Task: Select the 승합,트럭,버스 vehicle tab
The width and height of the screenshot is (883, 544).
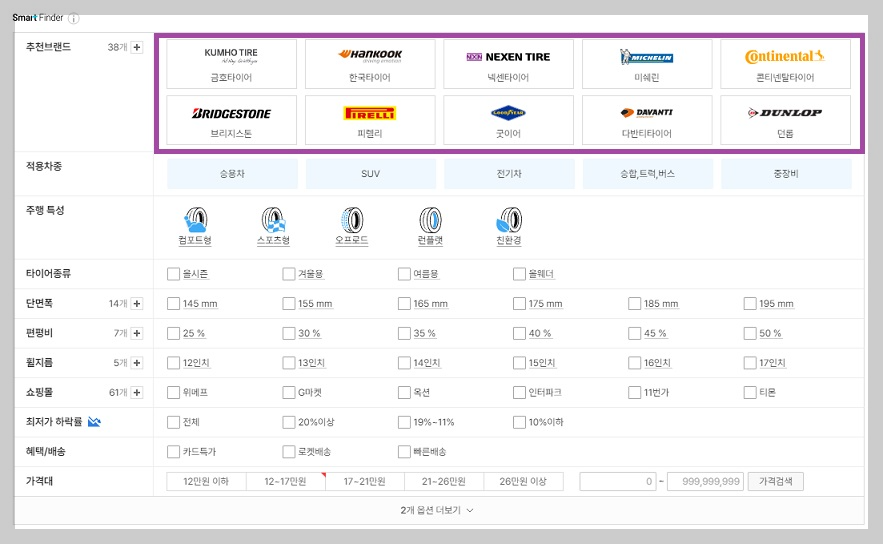Action: click(x=648, y=174)
